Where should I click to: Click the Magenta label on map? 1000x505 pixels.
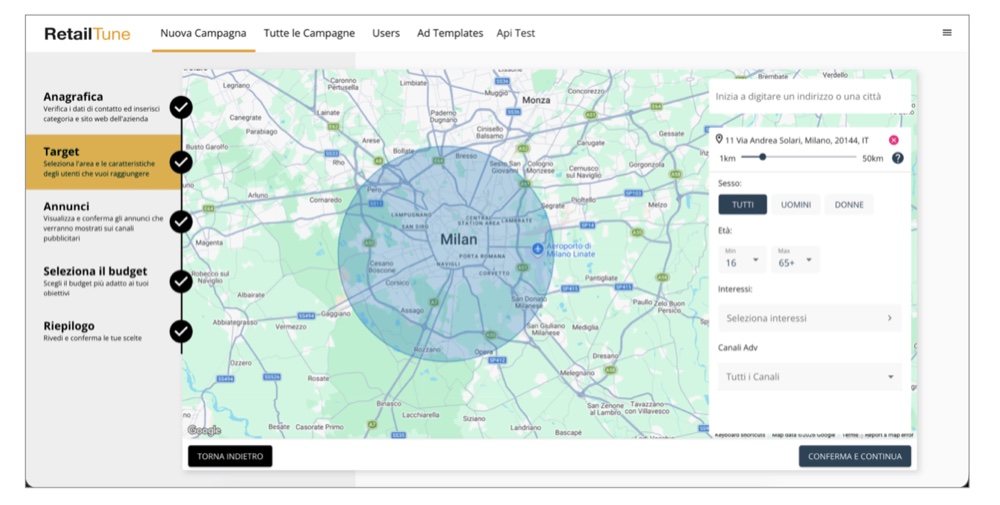click(x=209, y=243)
